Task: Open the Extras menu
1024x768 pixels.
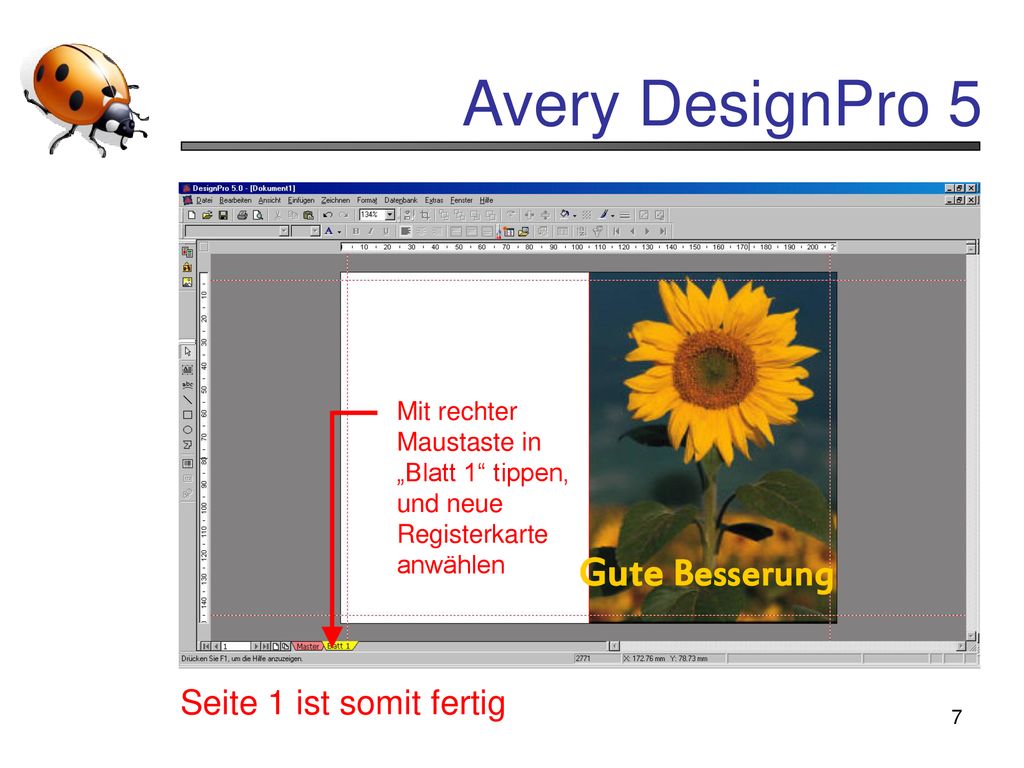Action: click(x=434, y=200)
